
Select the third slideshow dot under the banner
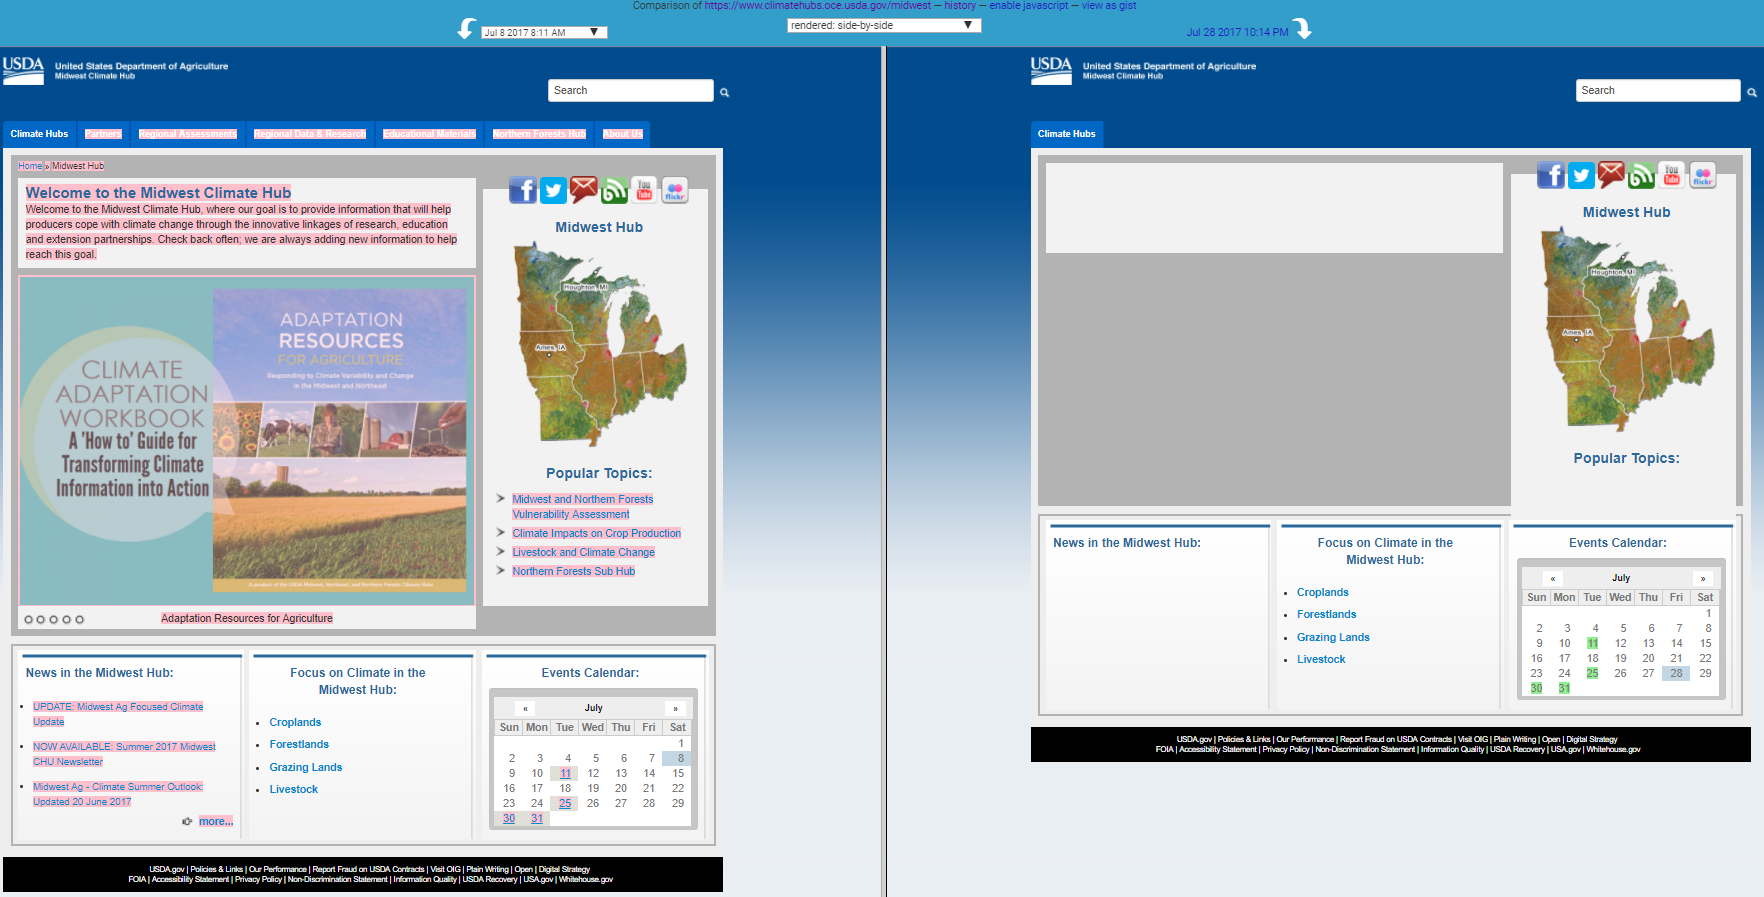54,620
